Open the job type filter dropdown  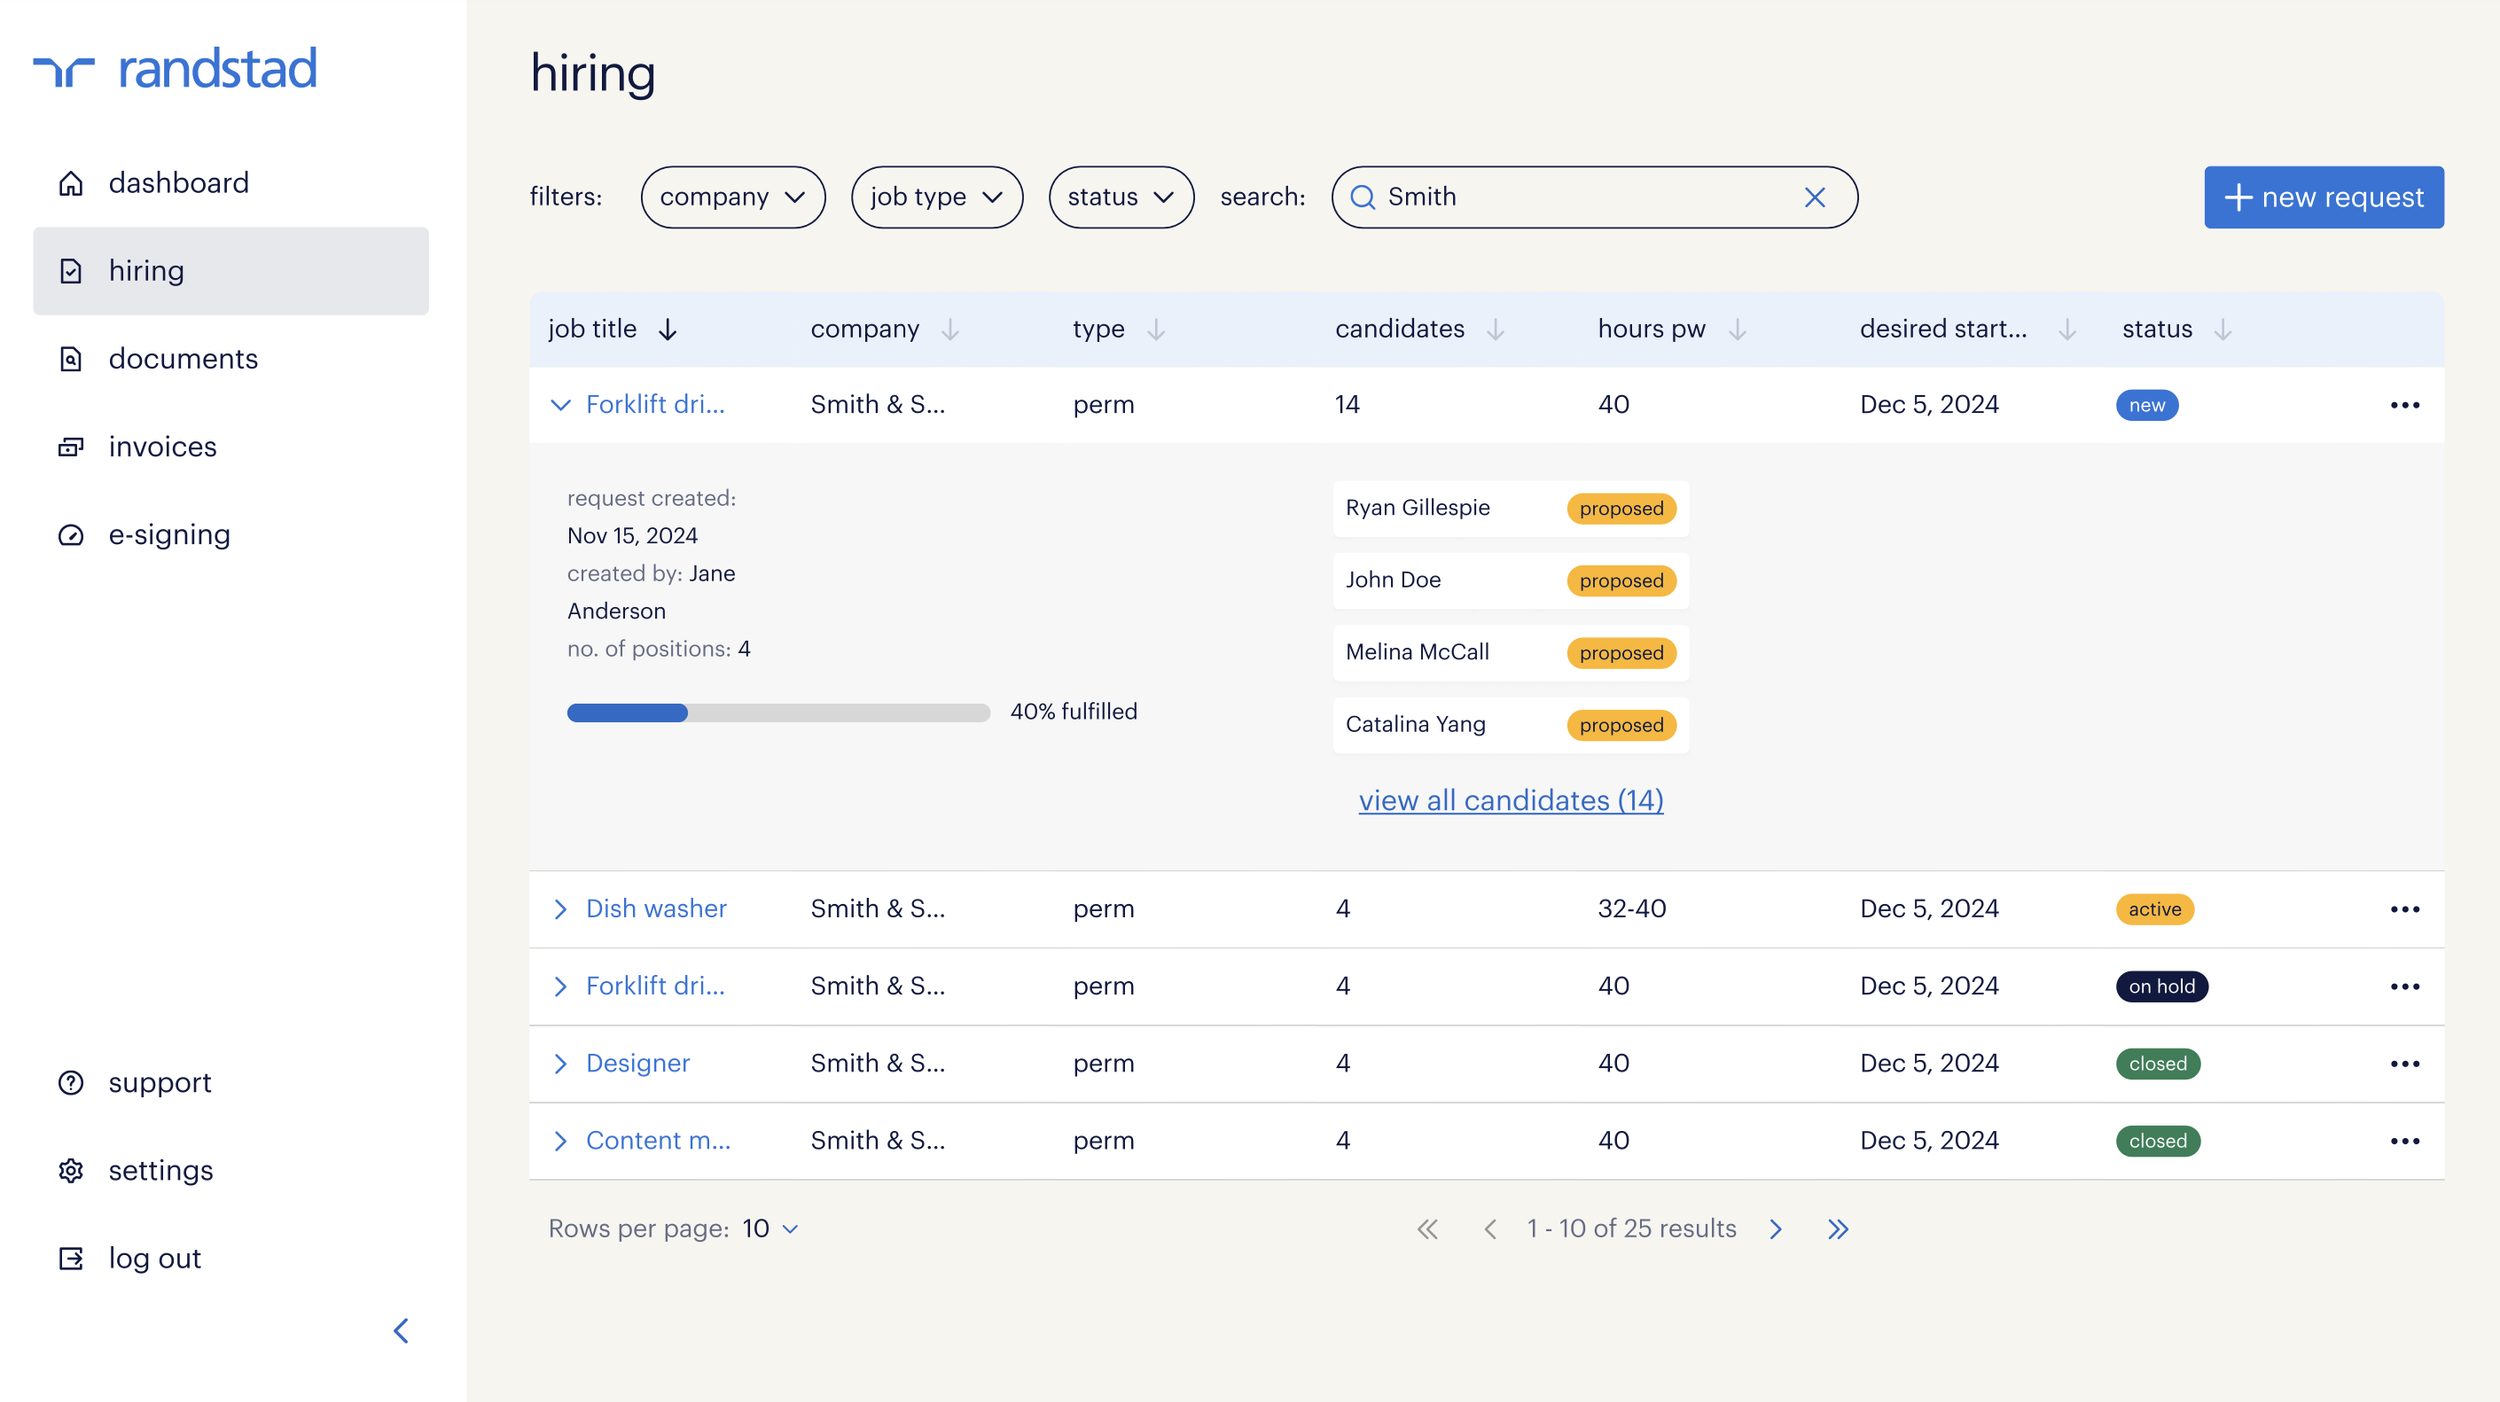point(936,197)
